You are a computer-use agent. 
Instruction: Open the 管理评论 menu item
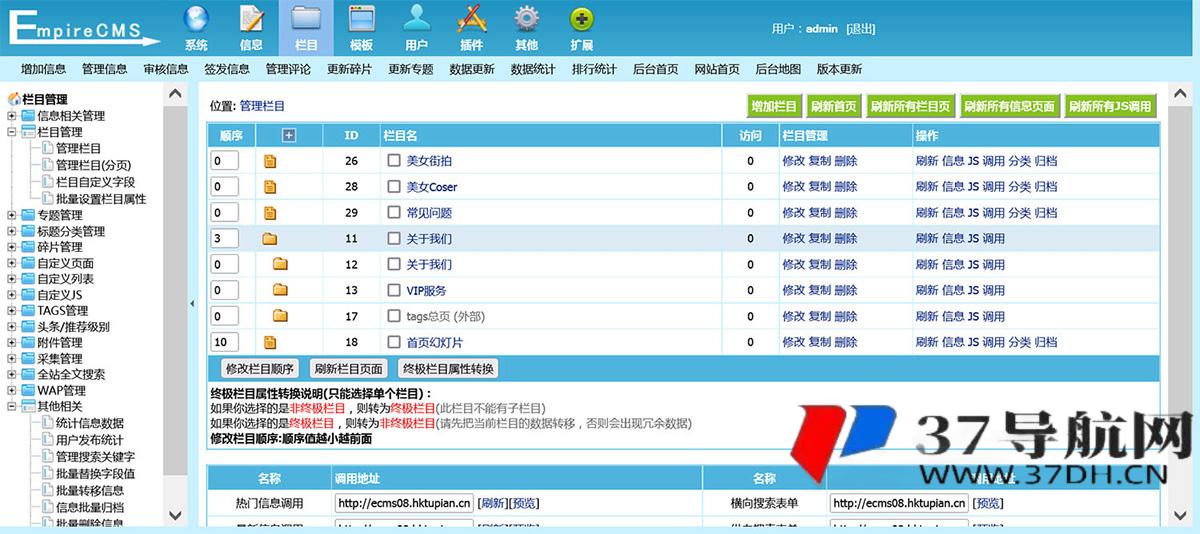pos(288,69)
